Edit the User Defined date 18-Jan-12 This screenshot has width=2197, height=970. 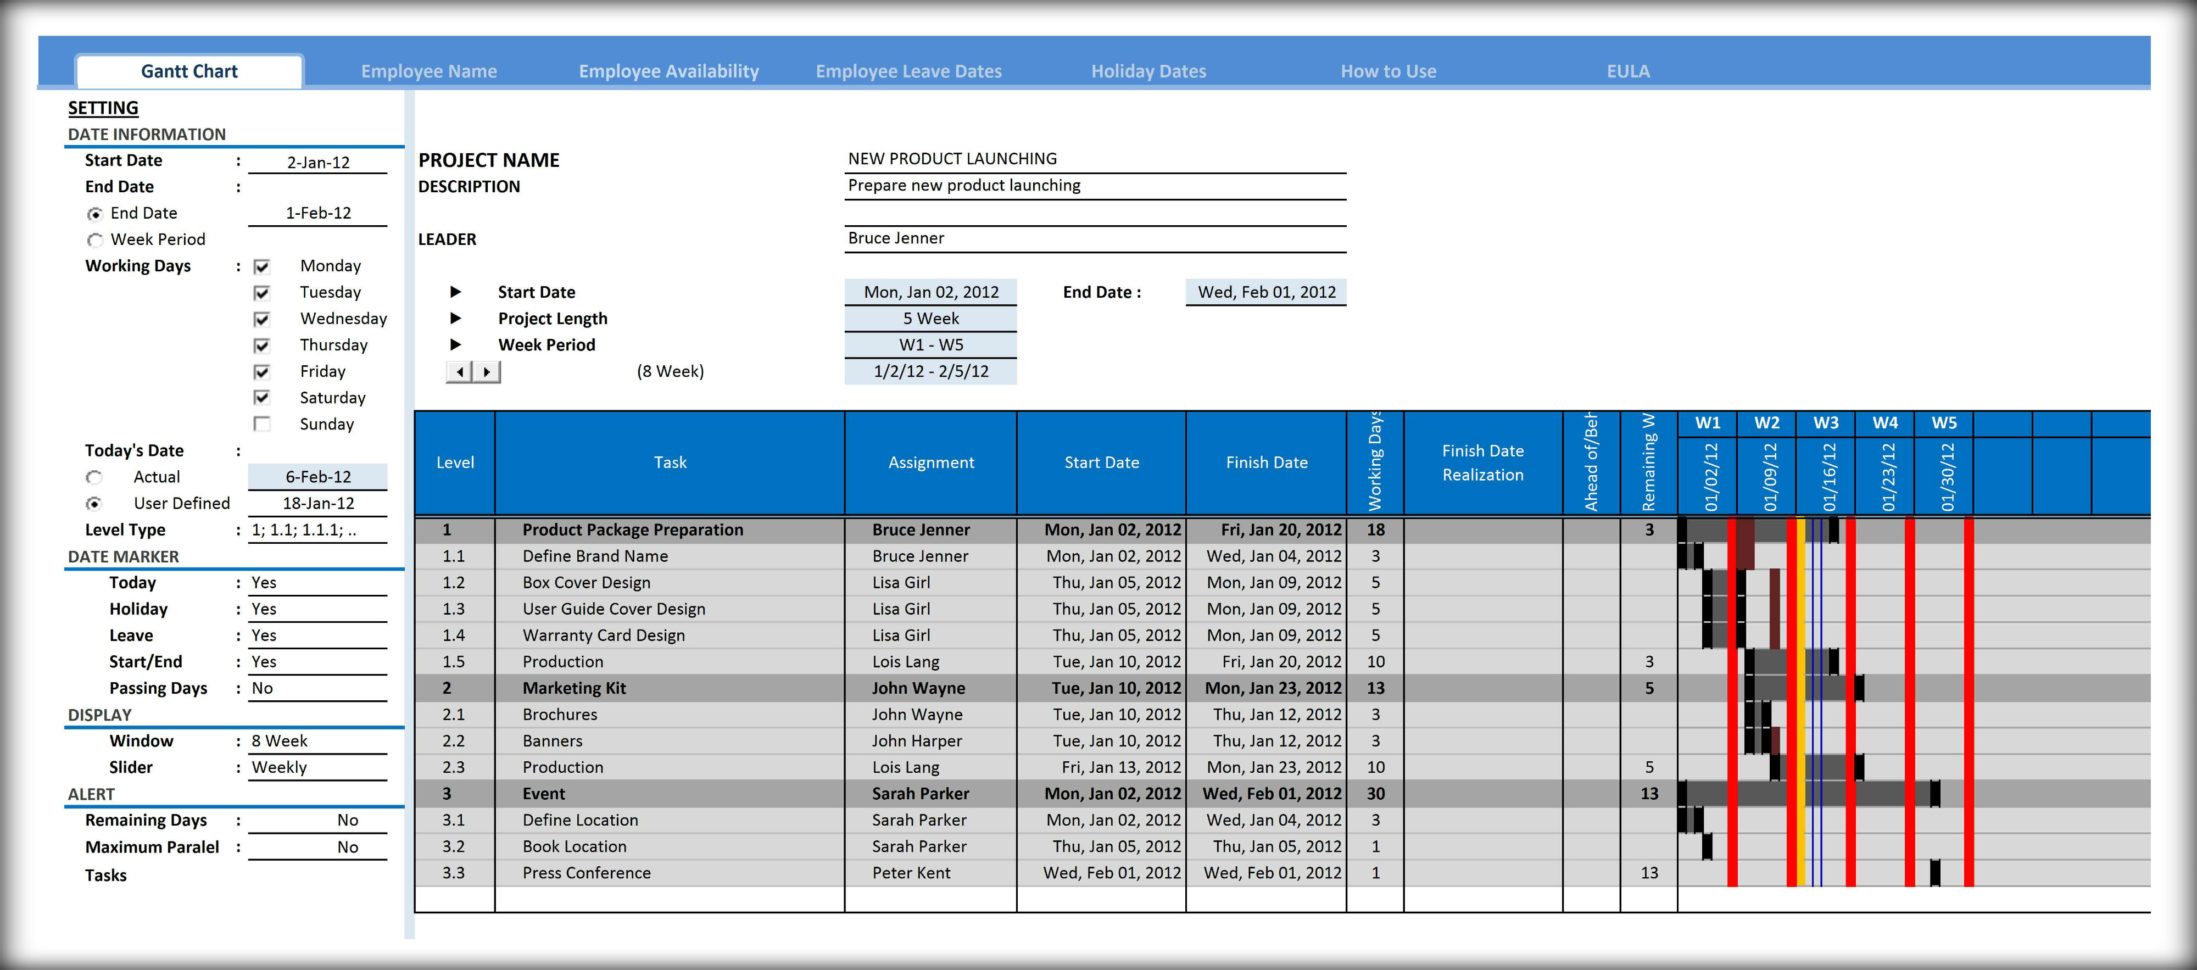tap(318, 503)
